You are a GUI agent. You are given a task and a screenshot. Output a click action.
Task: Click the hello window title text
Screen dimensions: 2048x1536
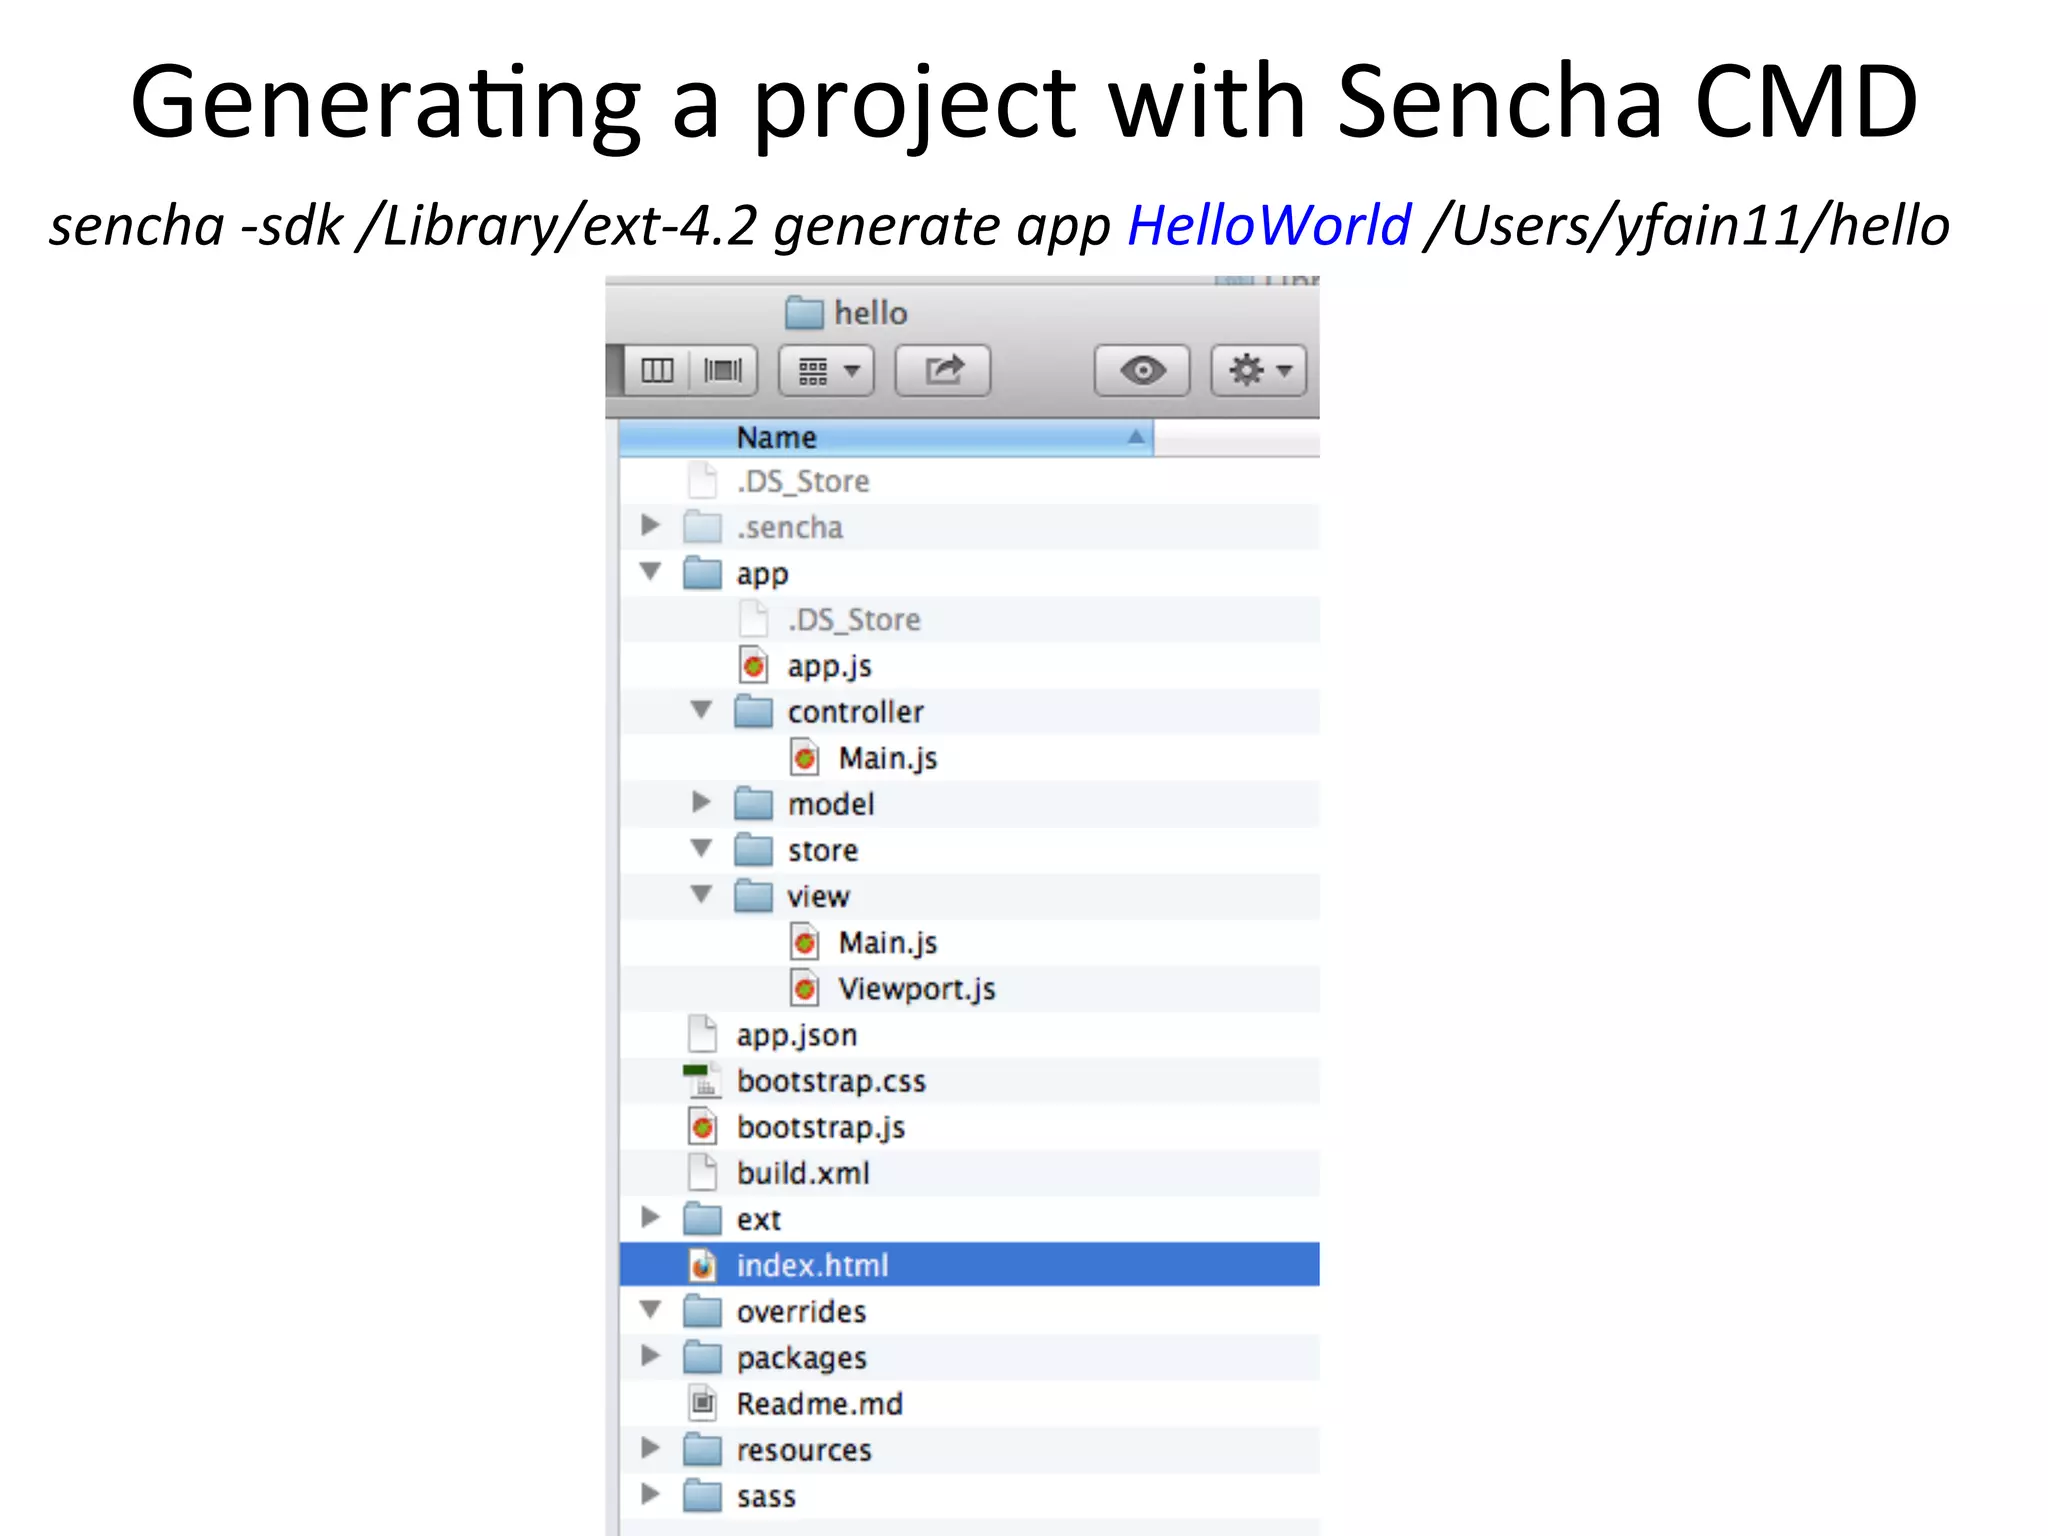tap(870, 313)
